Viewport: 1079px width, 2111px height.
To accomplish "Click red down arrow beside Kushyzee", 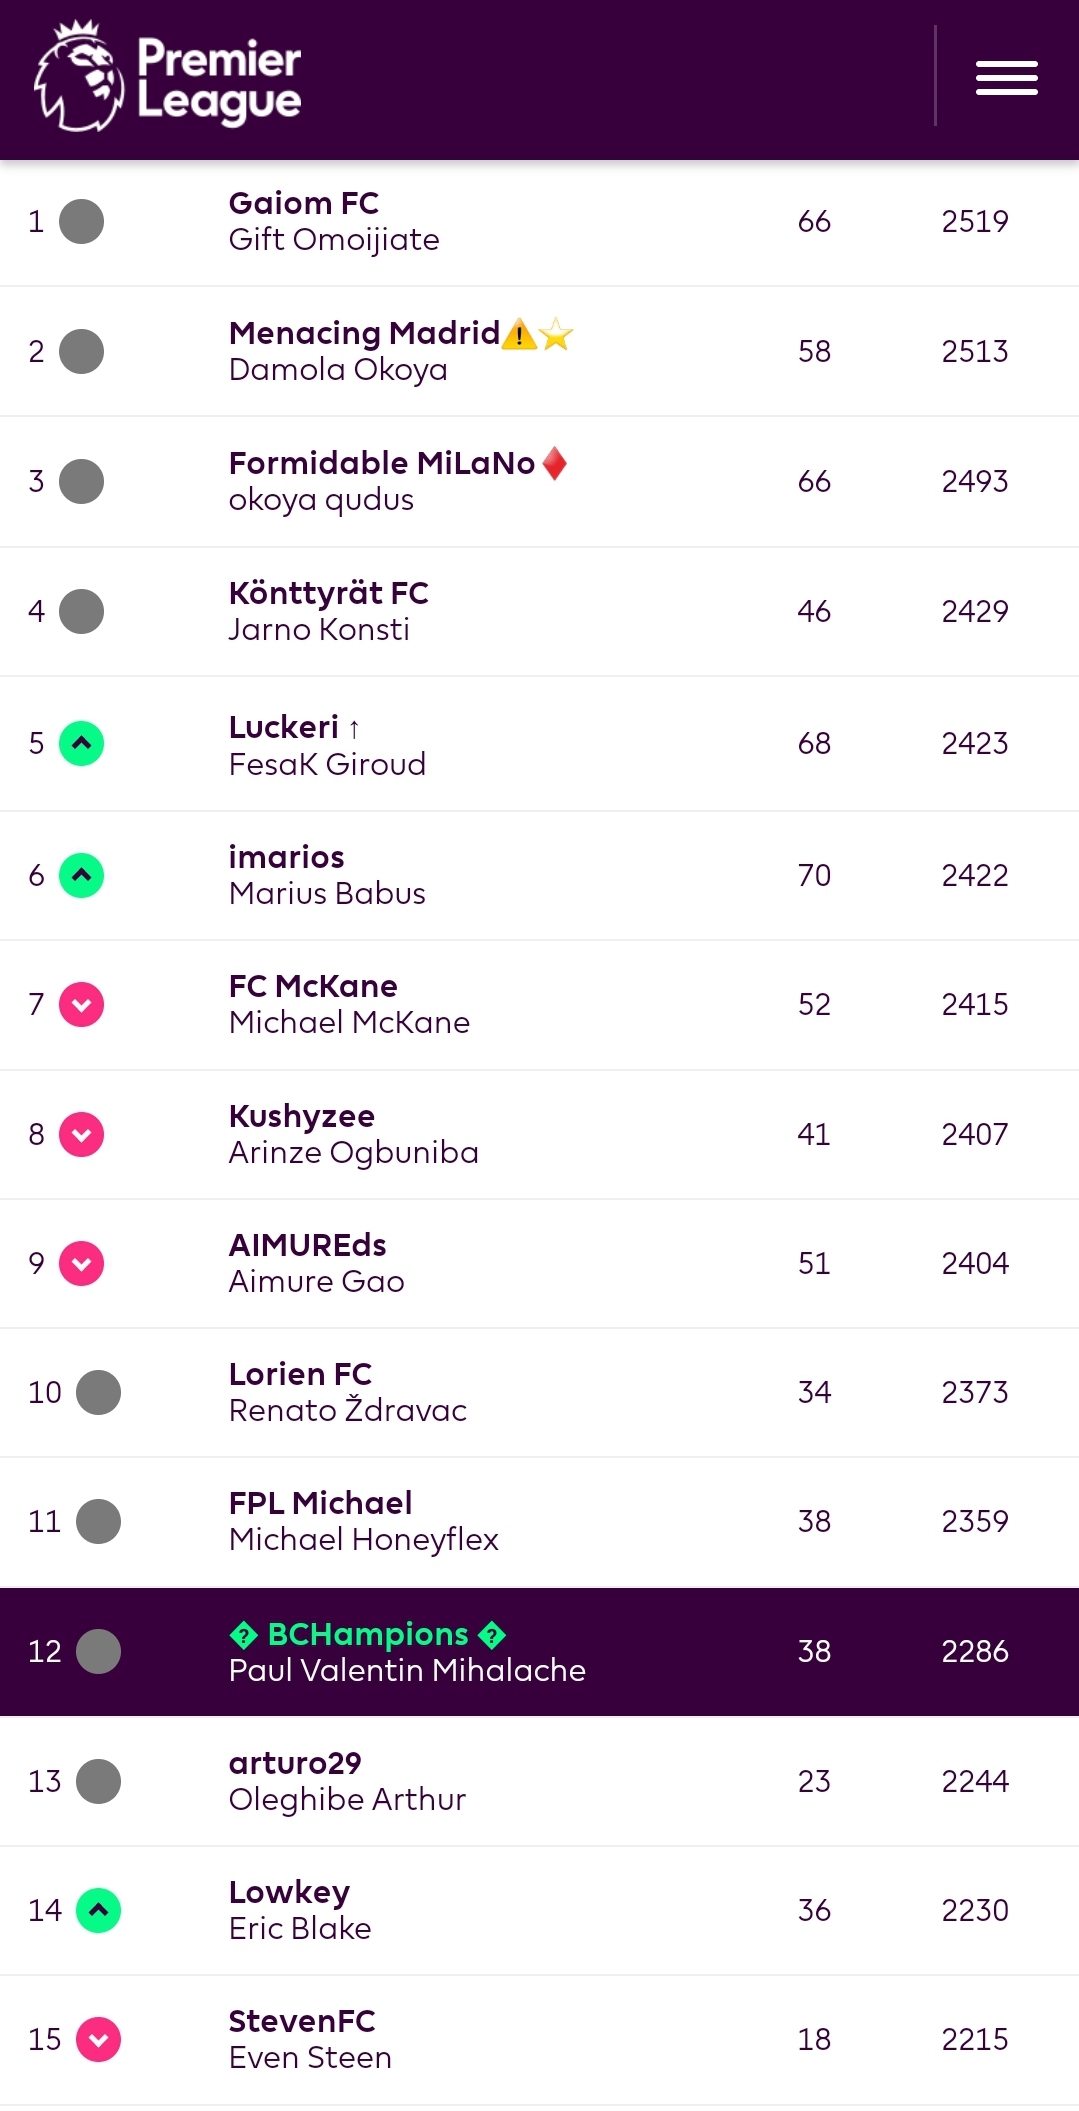I will (x=82, y=1134).
